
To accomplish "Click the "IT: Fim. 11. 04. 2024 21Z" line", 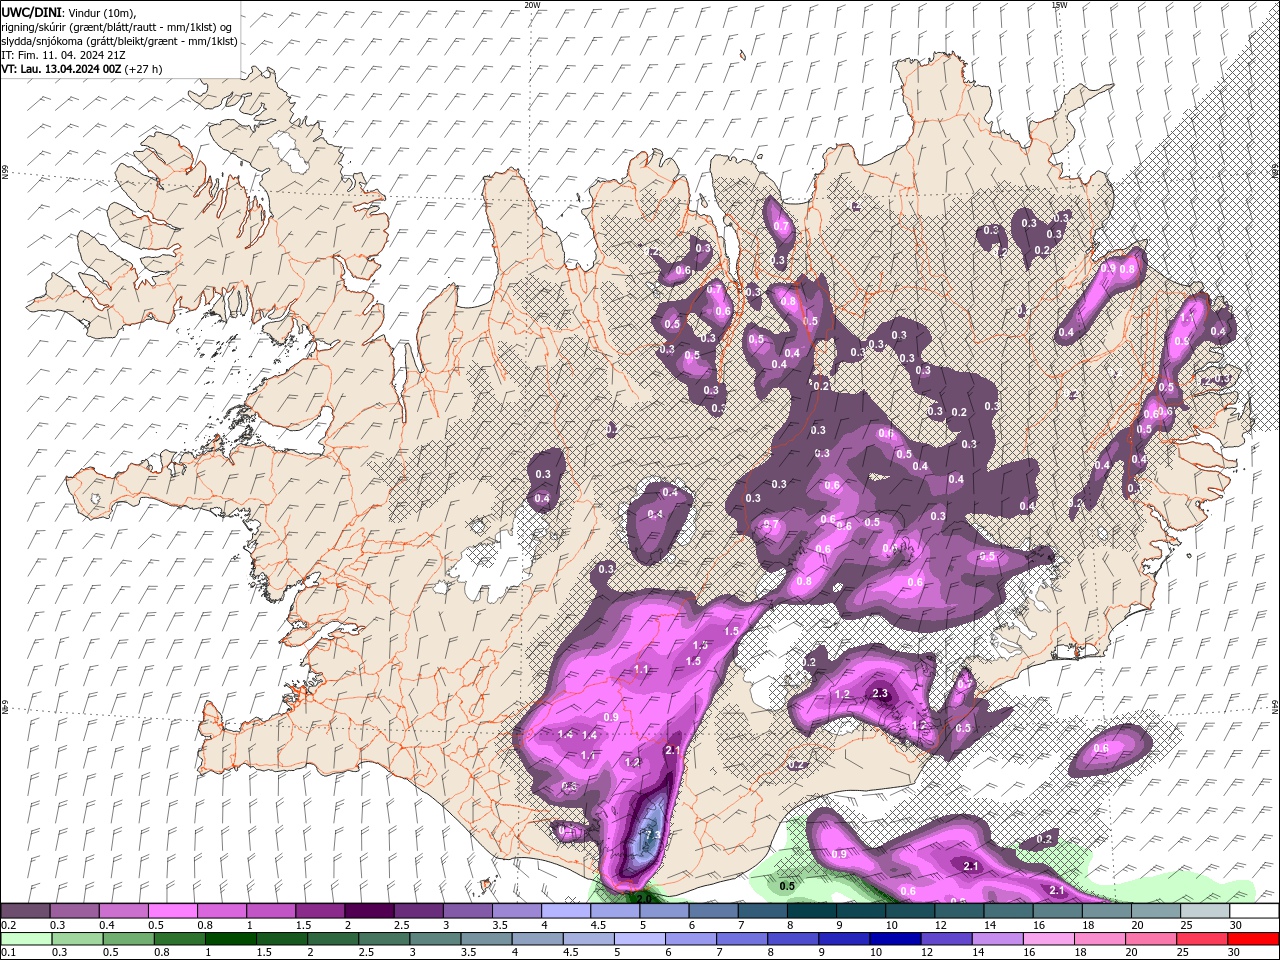I will click(x=63, y=55).
